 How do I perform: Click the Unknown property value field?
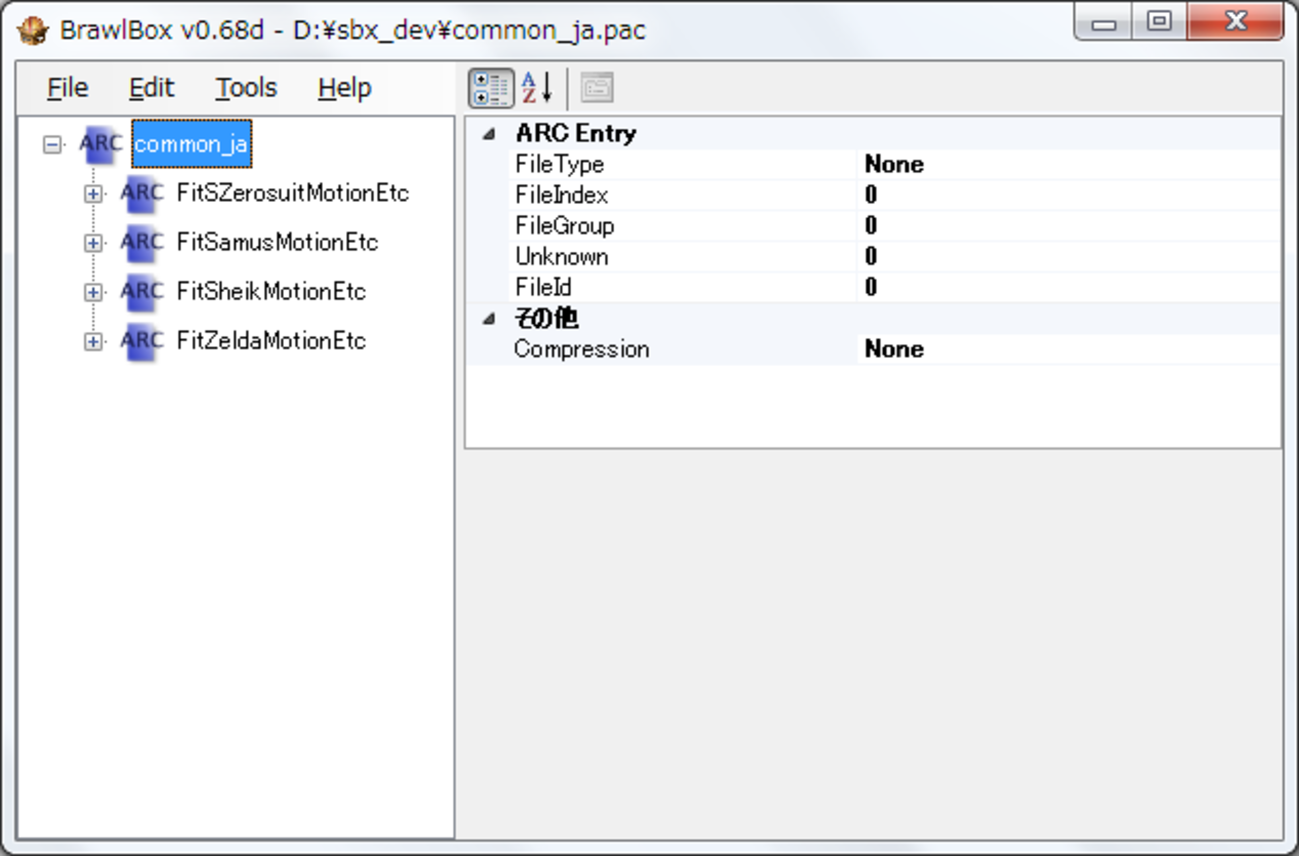click(1068, 257)
